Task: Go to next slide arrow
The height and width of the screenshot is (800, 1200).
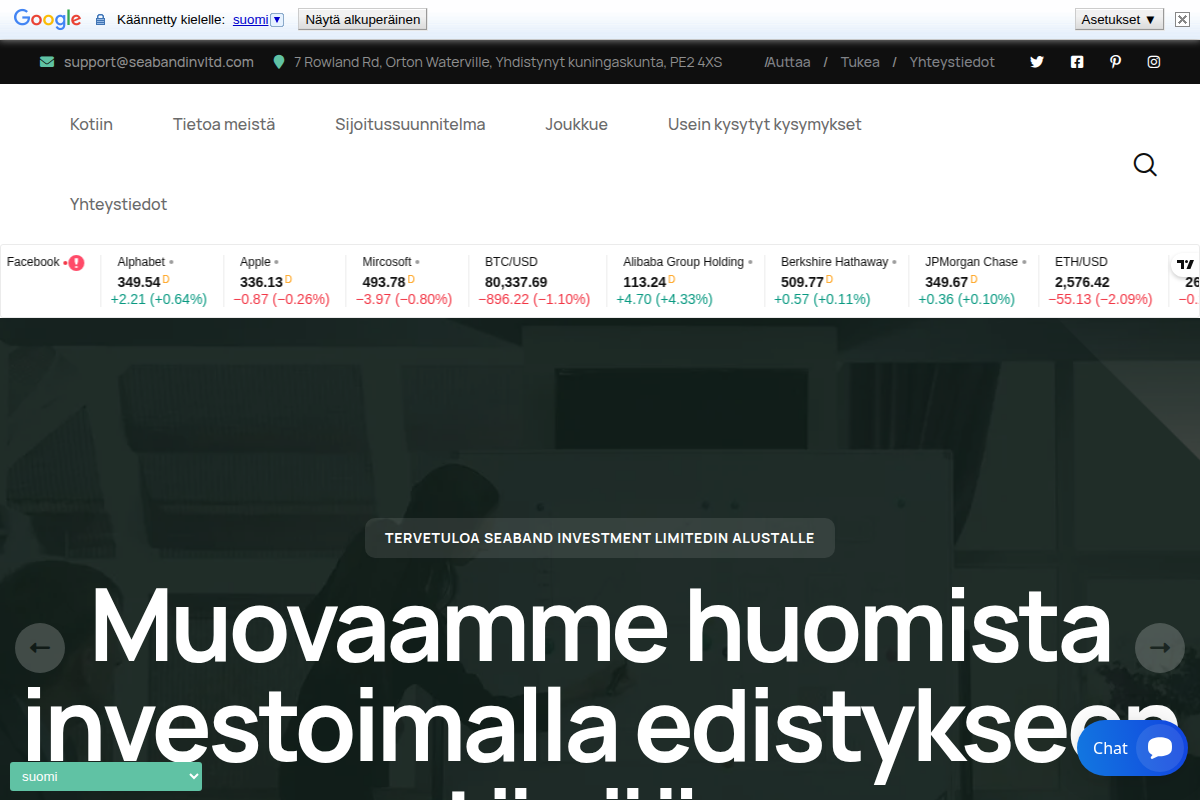Action: (1160, 648)
